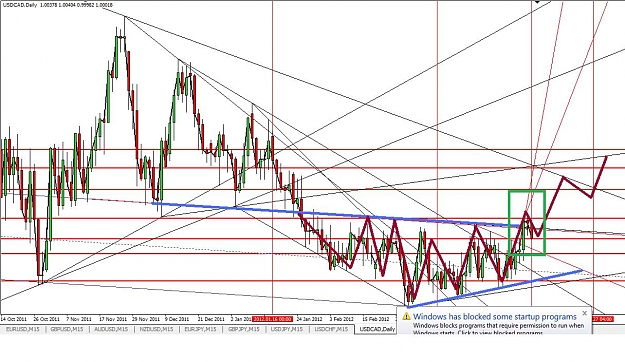Switch to the GBPUSD,M15 chart tab
625x362 pixels.
click(67, 329)
